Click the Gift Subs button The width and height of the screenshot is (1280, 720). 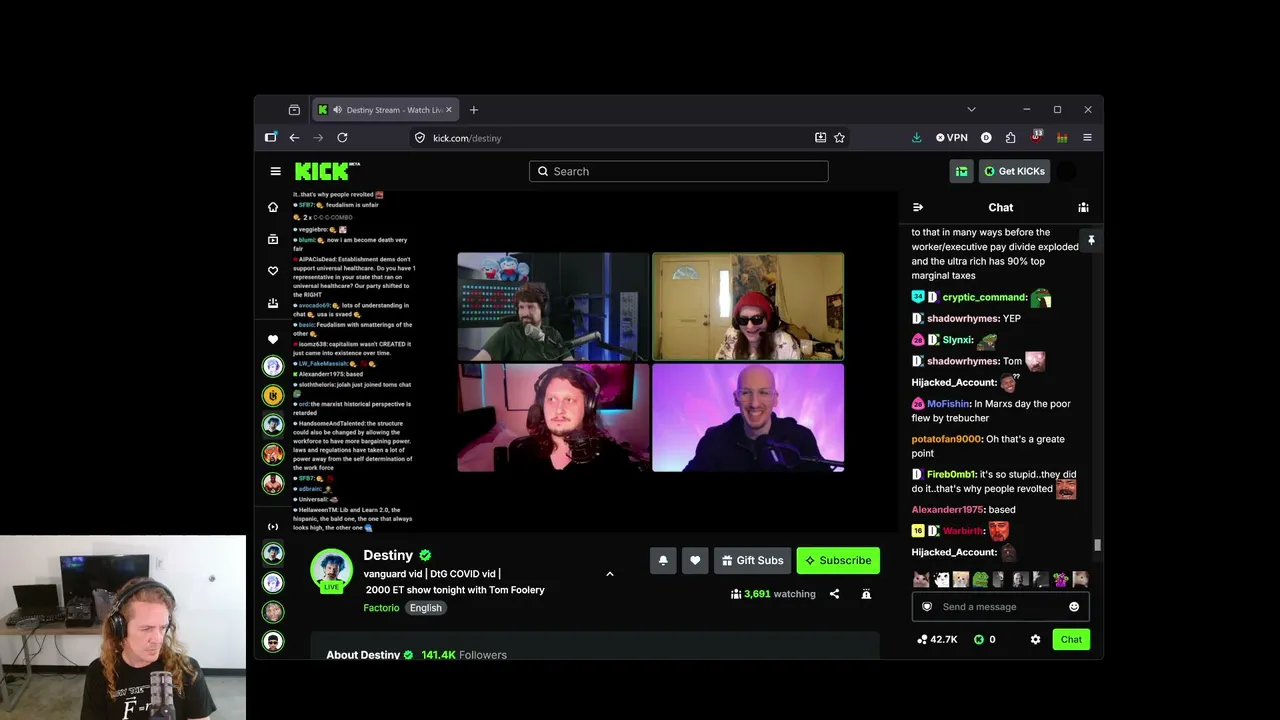click(x=752, y=561)
